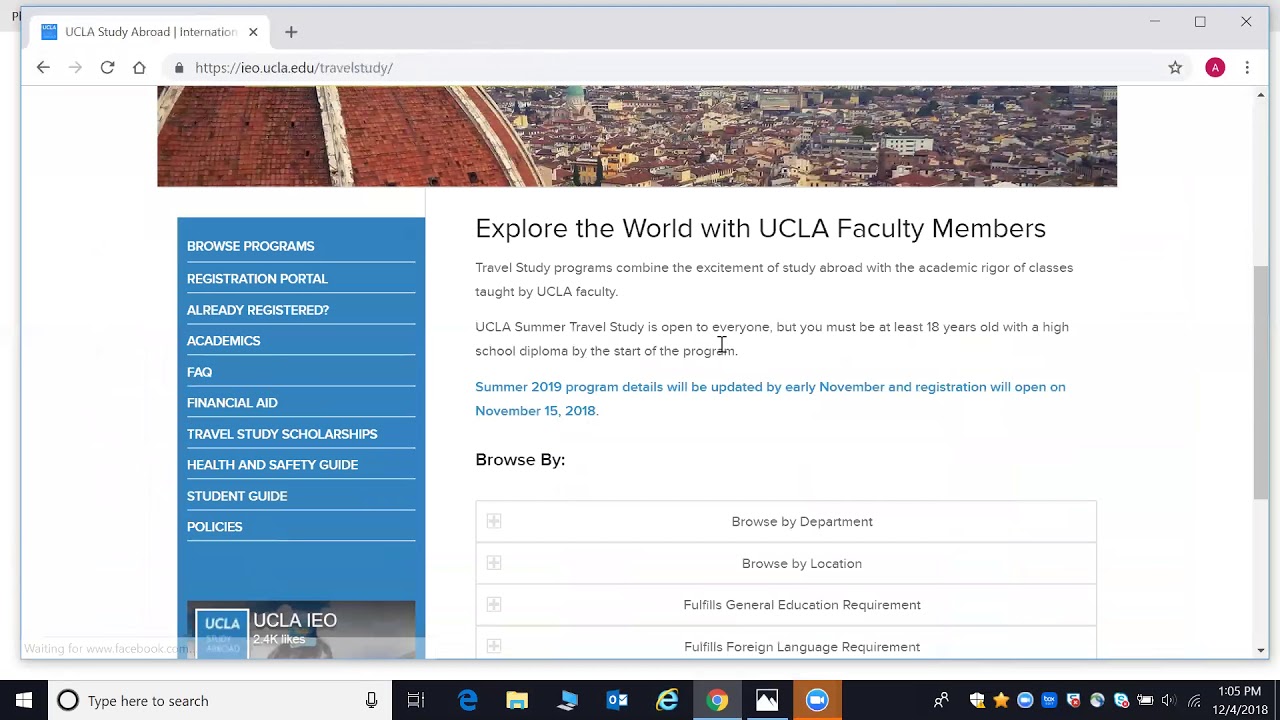
Task: Open a new tab with the plus button
Action: pos(291,32)
